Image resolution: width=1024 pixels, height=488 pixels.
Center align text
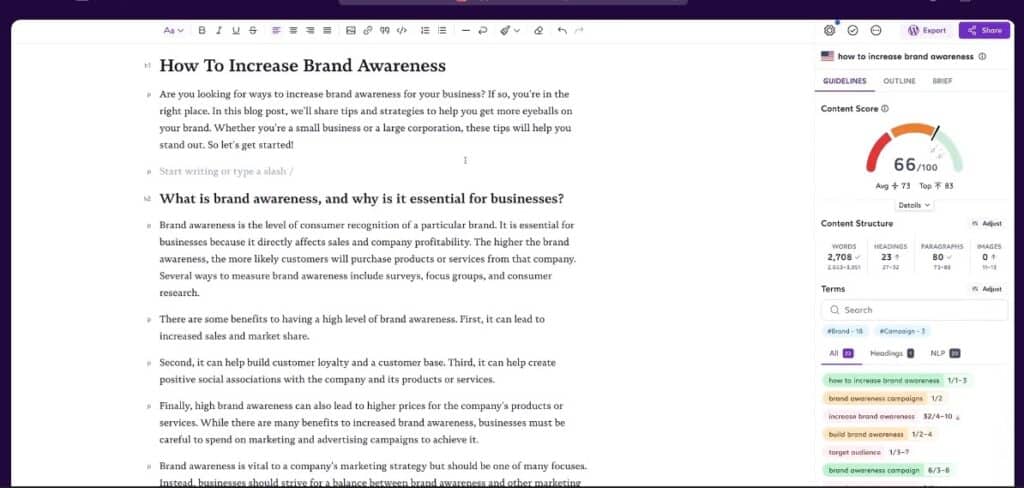point(293,30)
